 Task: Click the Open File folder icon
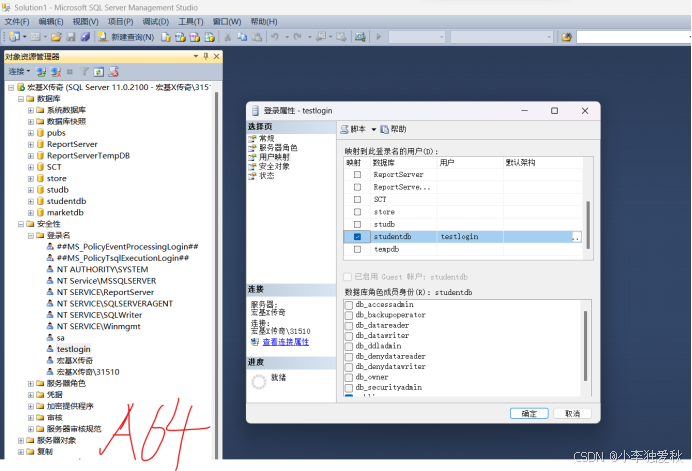(56, 37)
